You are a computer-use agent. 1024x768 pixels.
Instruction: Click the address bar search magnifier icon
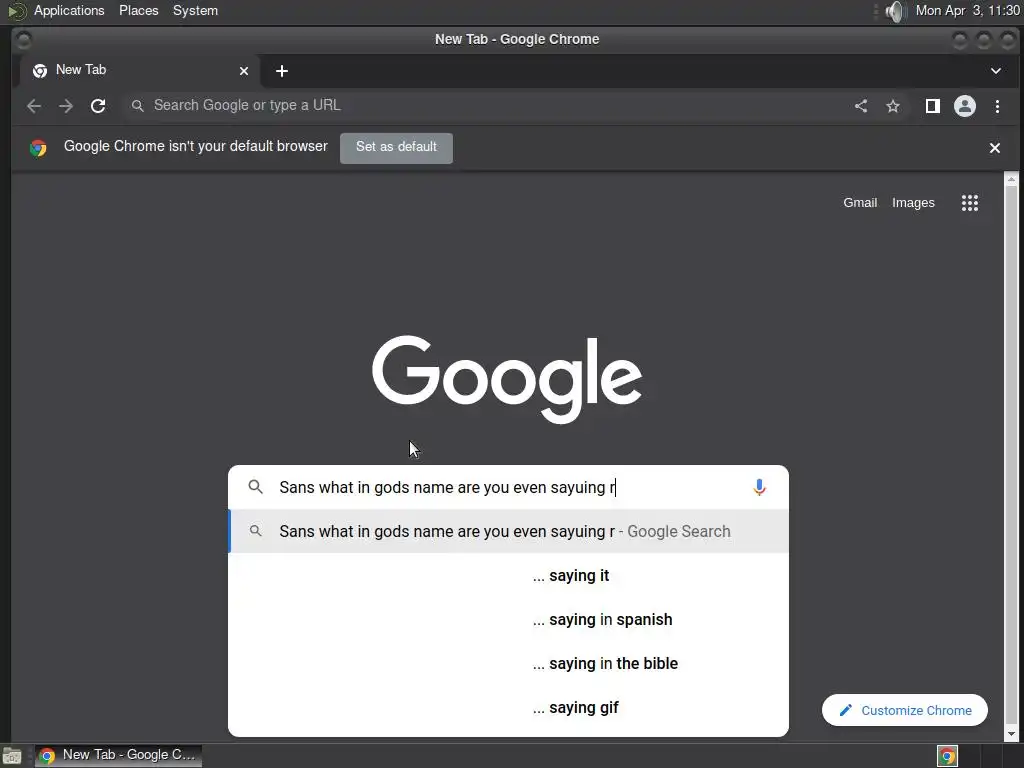(137, 106)
